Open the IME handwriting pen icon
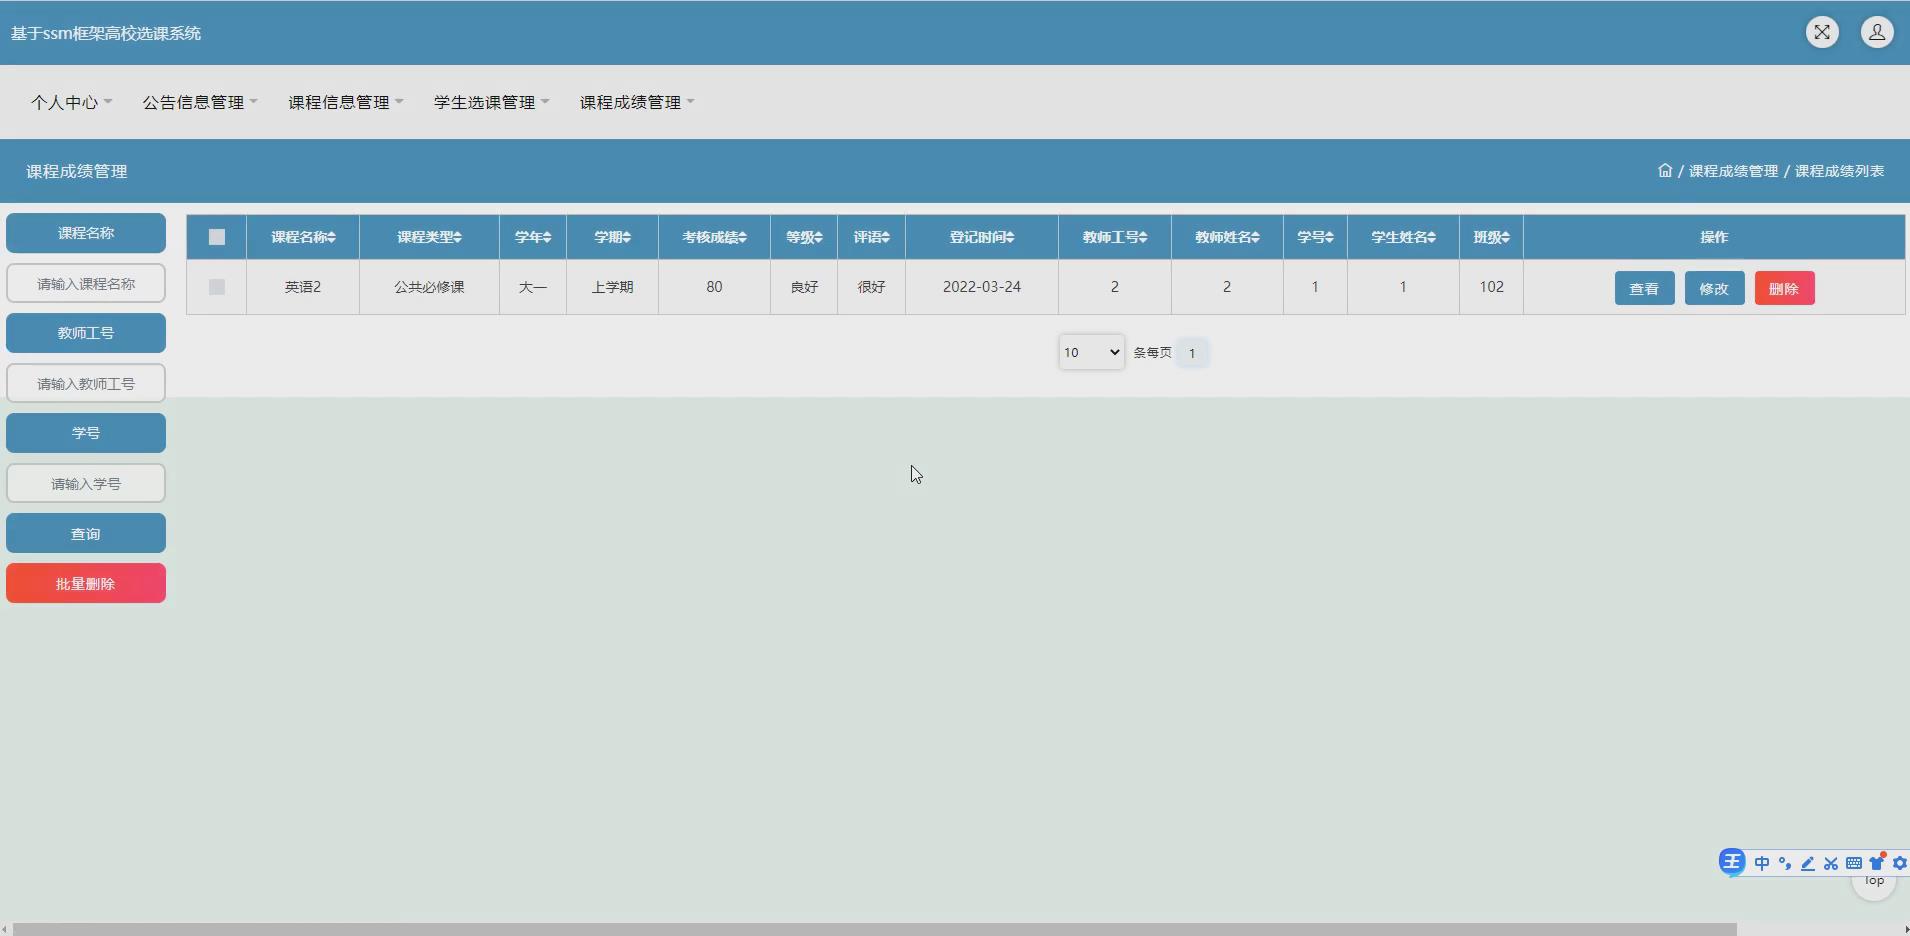The height and width of the screenshot is (936, 1910). click(x=1808, y=863)
